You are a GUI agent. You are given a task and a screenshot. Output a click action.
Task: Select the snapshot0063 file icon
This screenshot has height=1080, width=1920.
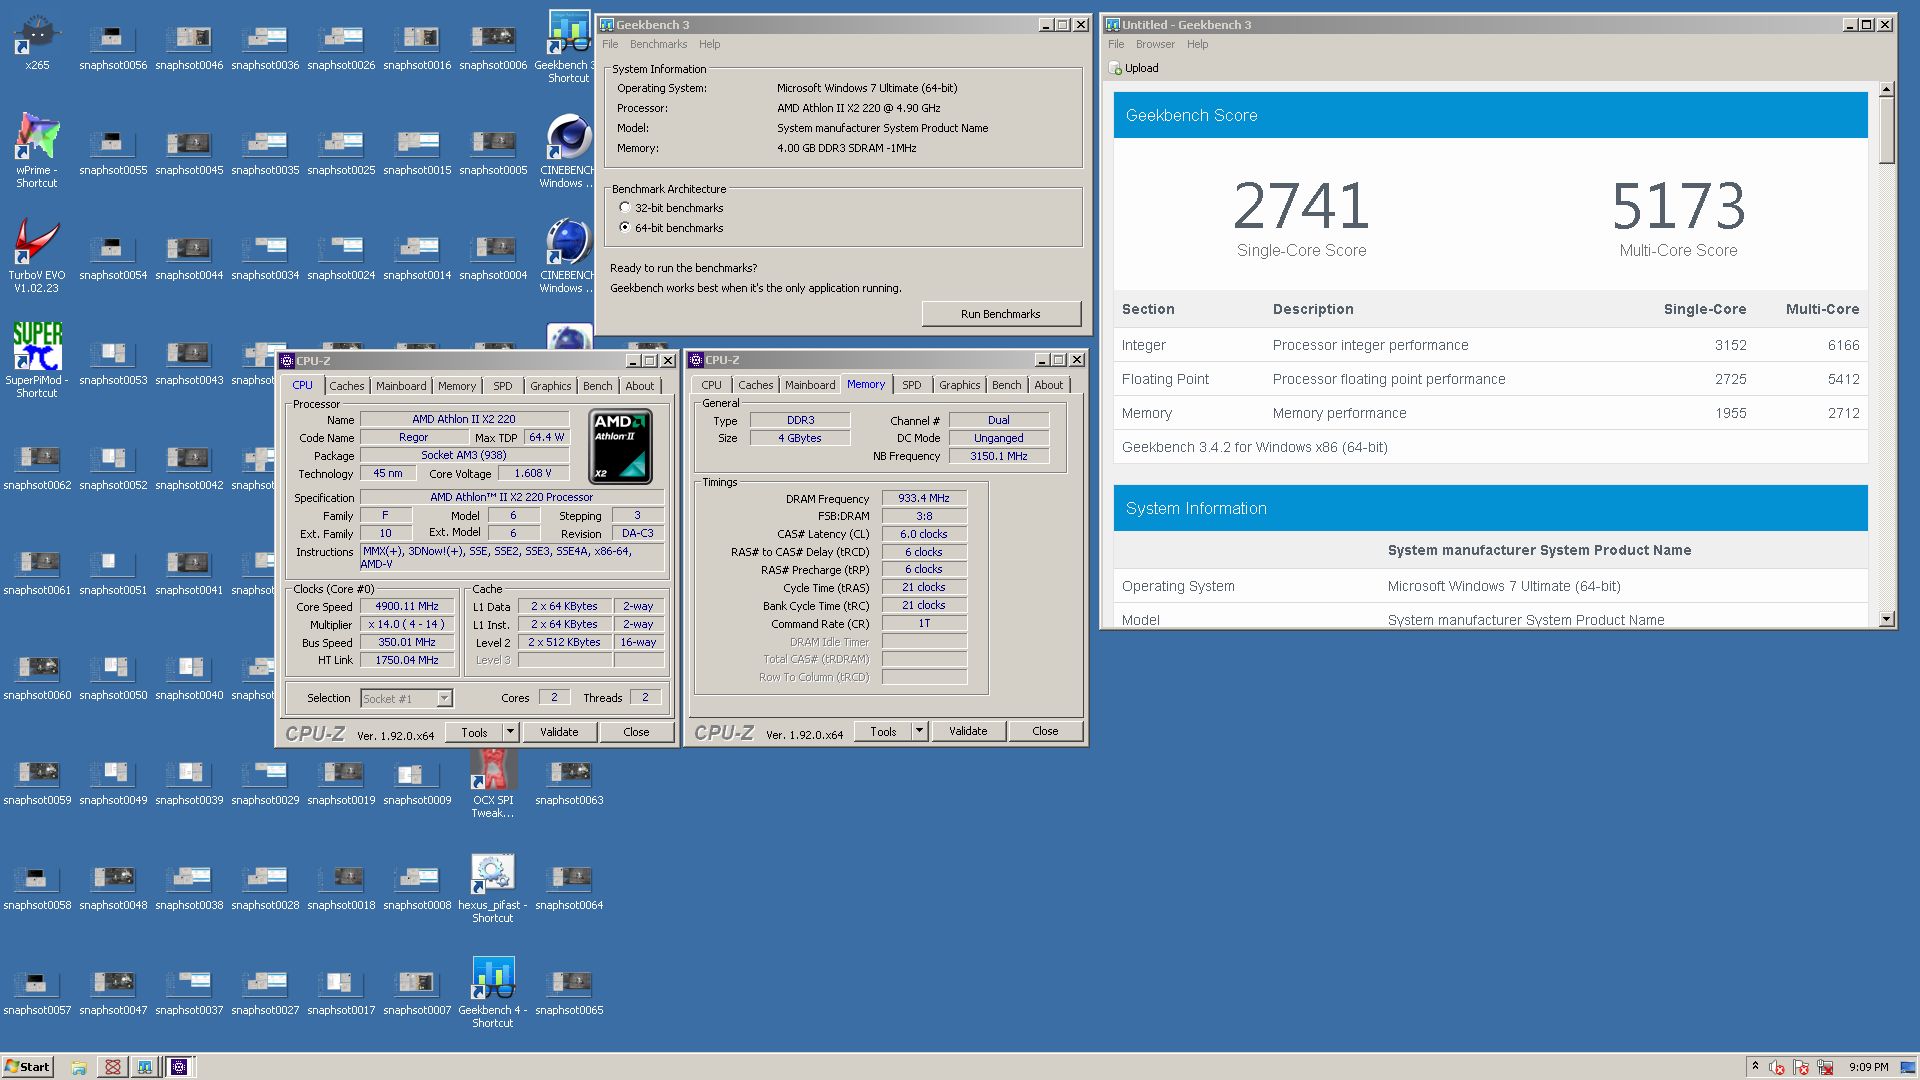(x=569, y=782)
